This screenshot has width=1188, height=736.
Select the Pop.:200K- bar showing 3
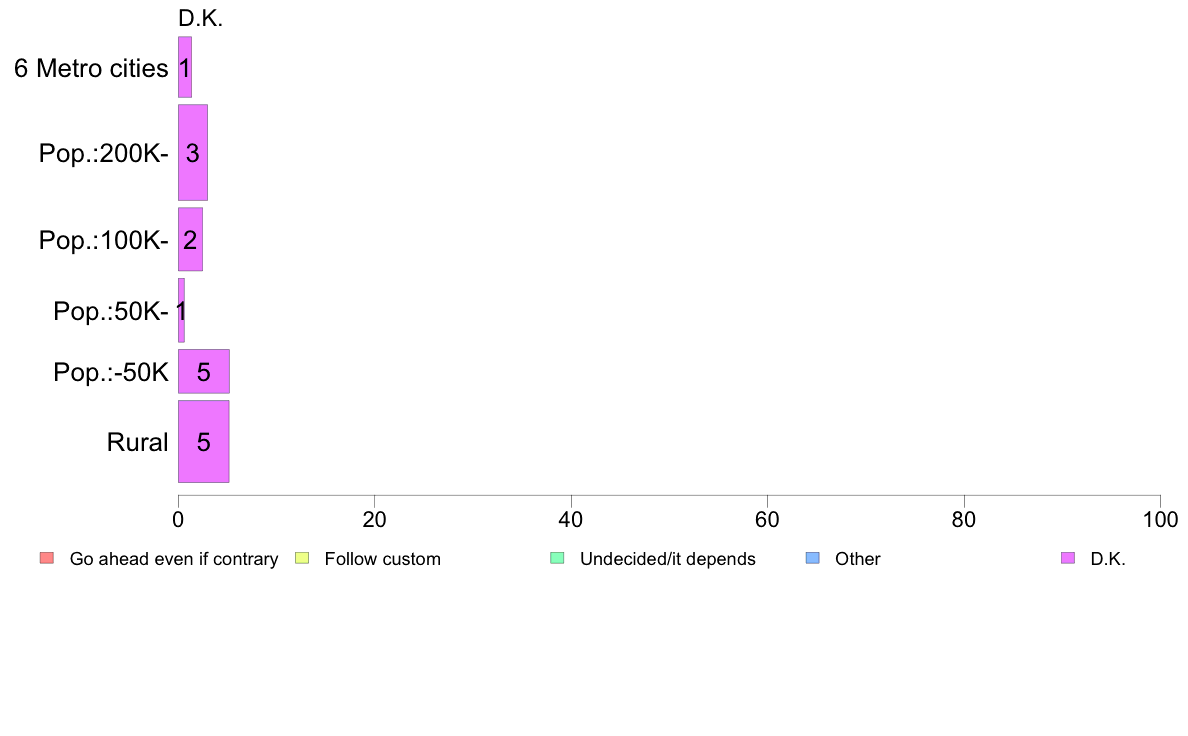(x=192, y=152)
